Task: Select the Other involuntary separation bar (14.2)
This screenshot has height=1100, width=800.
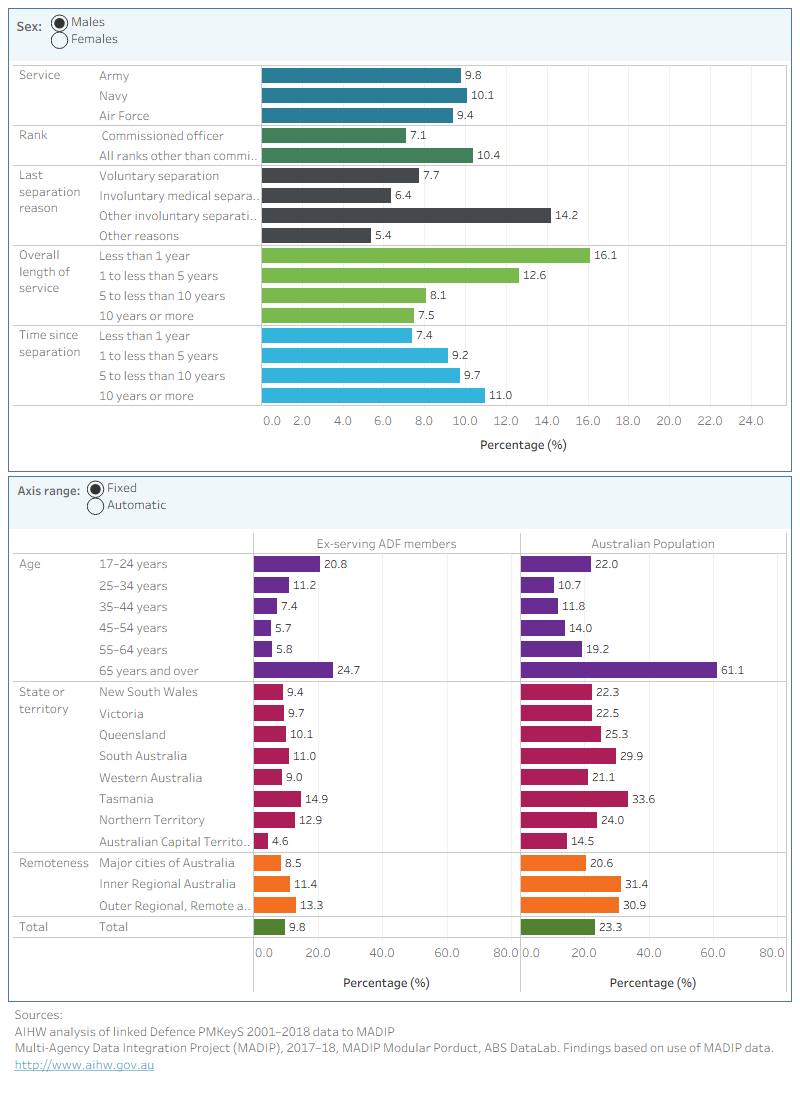Action: [406, 215]
